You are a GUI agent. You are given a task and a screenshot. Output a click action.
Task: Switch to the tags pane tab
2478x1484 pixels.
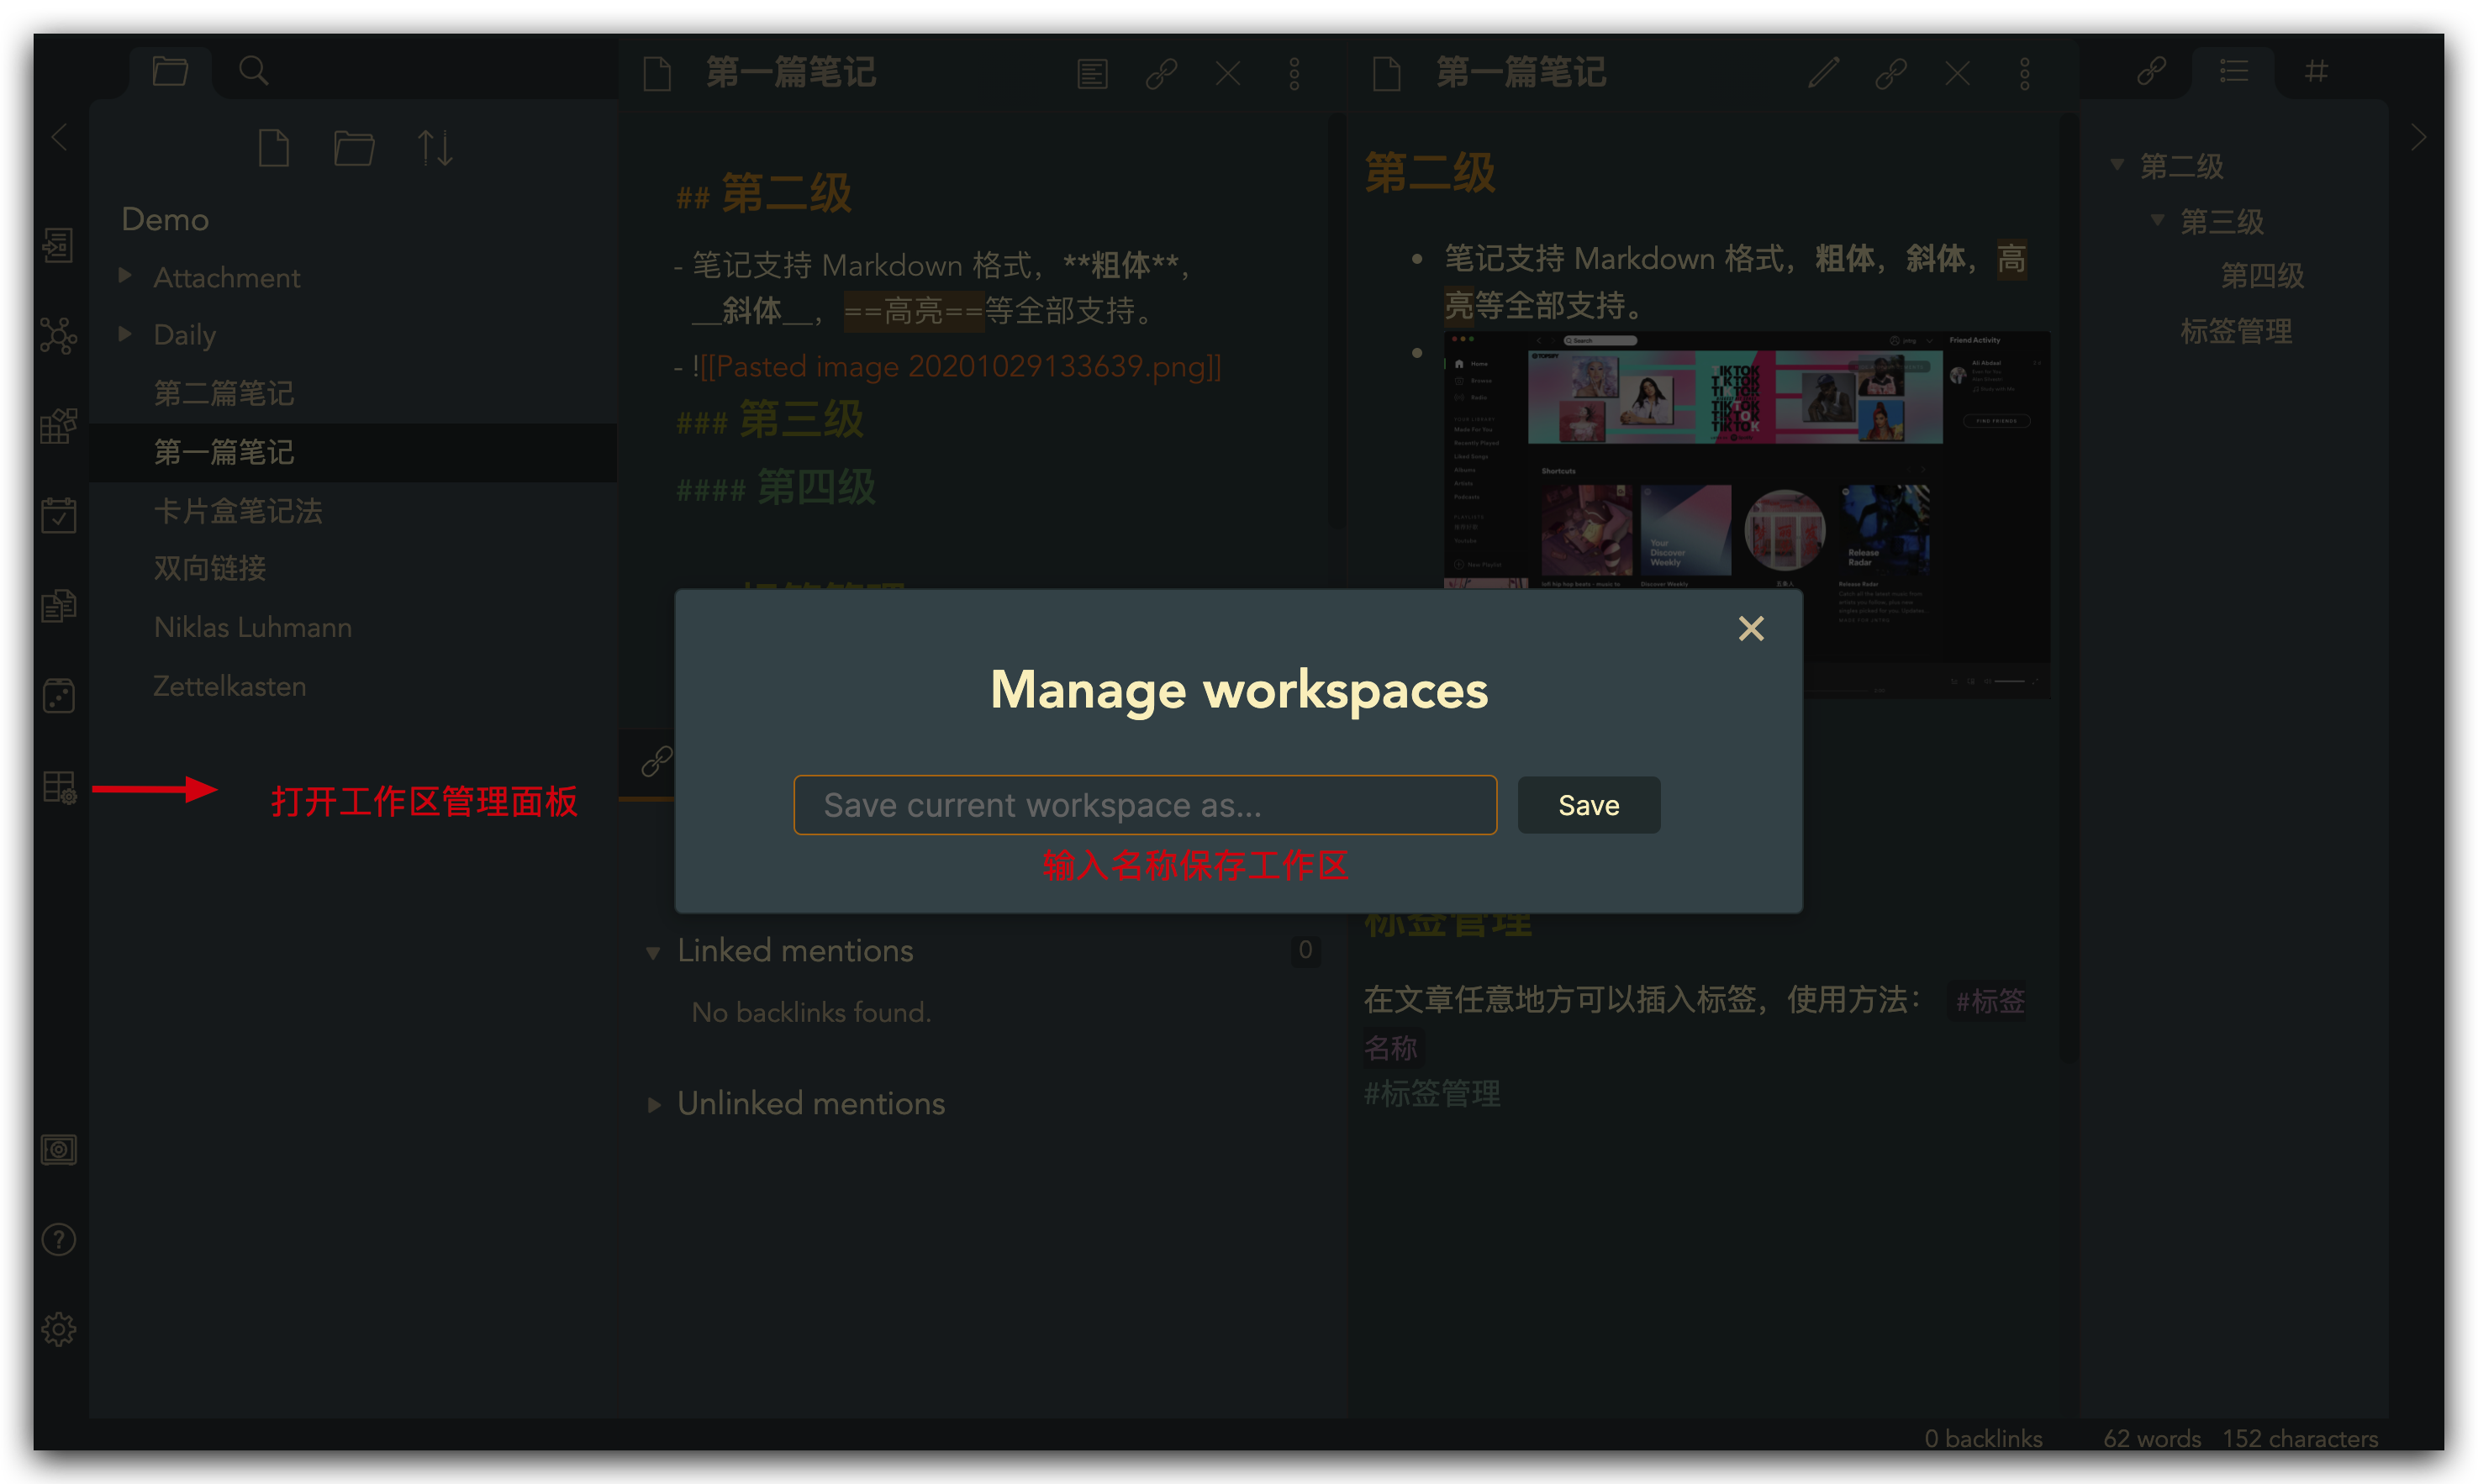click(2316, 71)
